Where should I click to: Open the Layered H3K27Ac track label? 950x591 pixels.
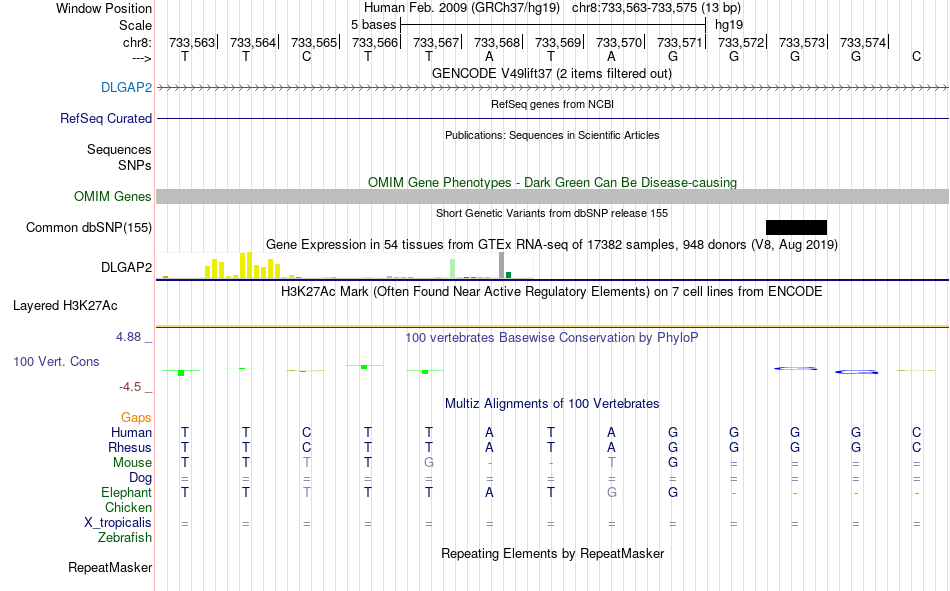point(65,306)
